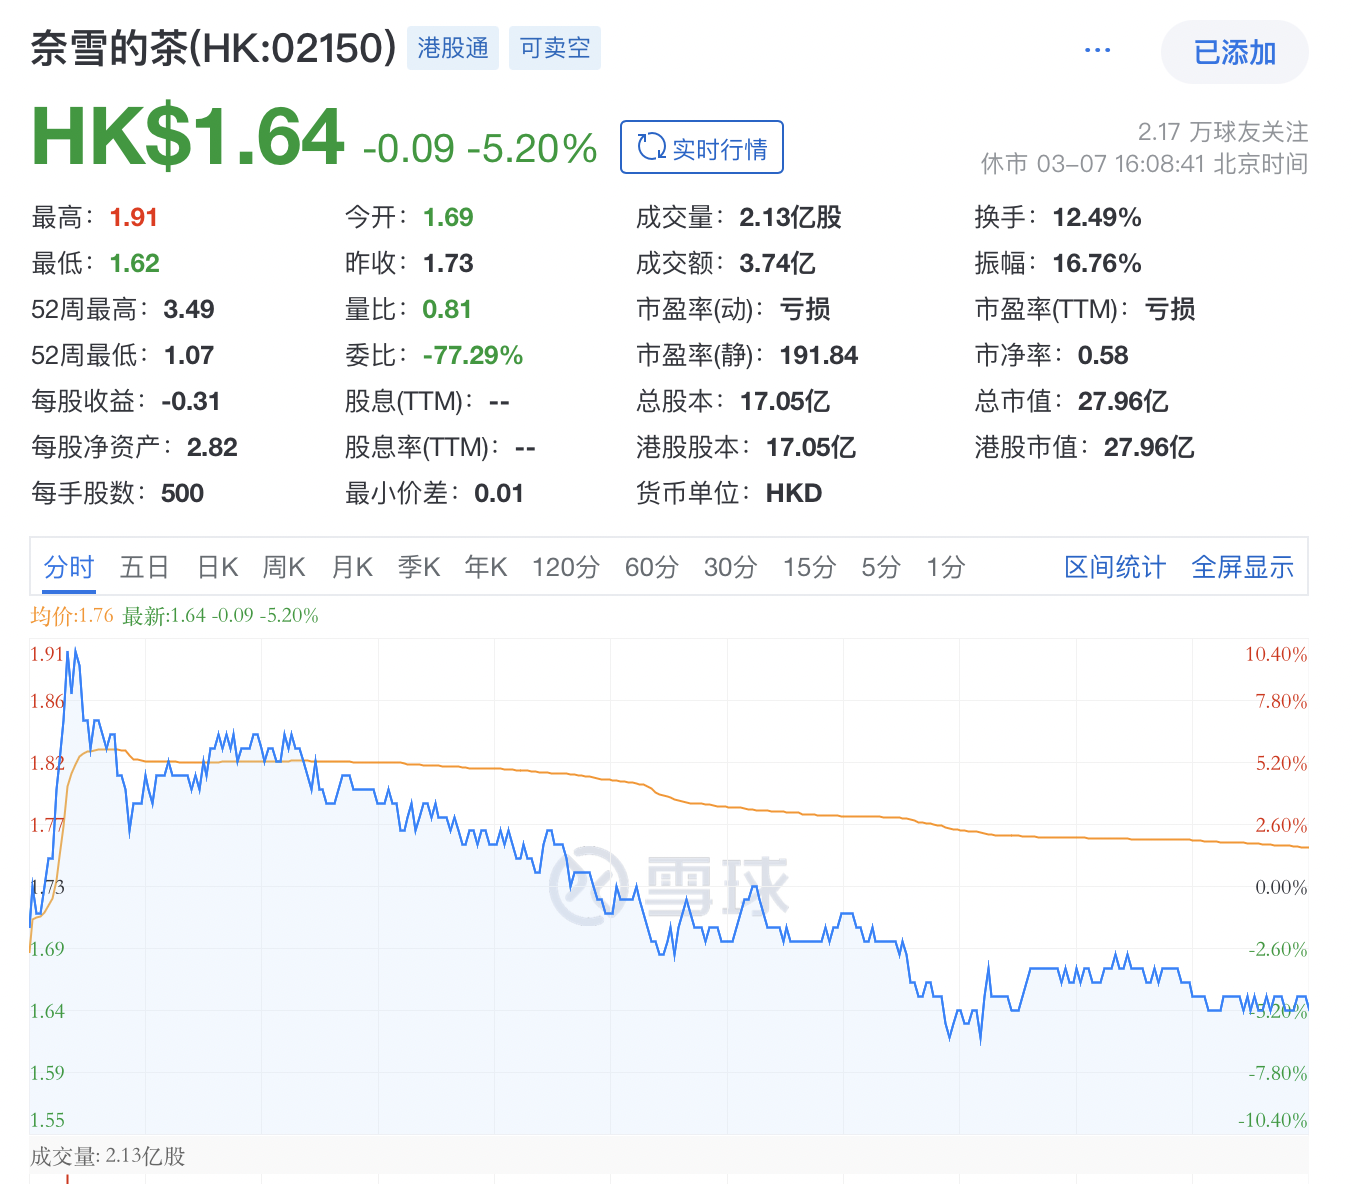The image size is (1352, 1184).
Task: Click the 已添加 watchlist button
Action: point(1235,52)
